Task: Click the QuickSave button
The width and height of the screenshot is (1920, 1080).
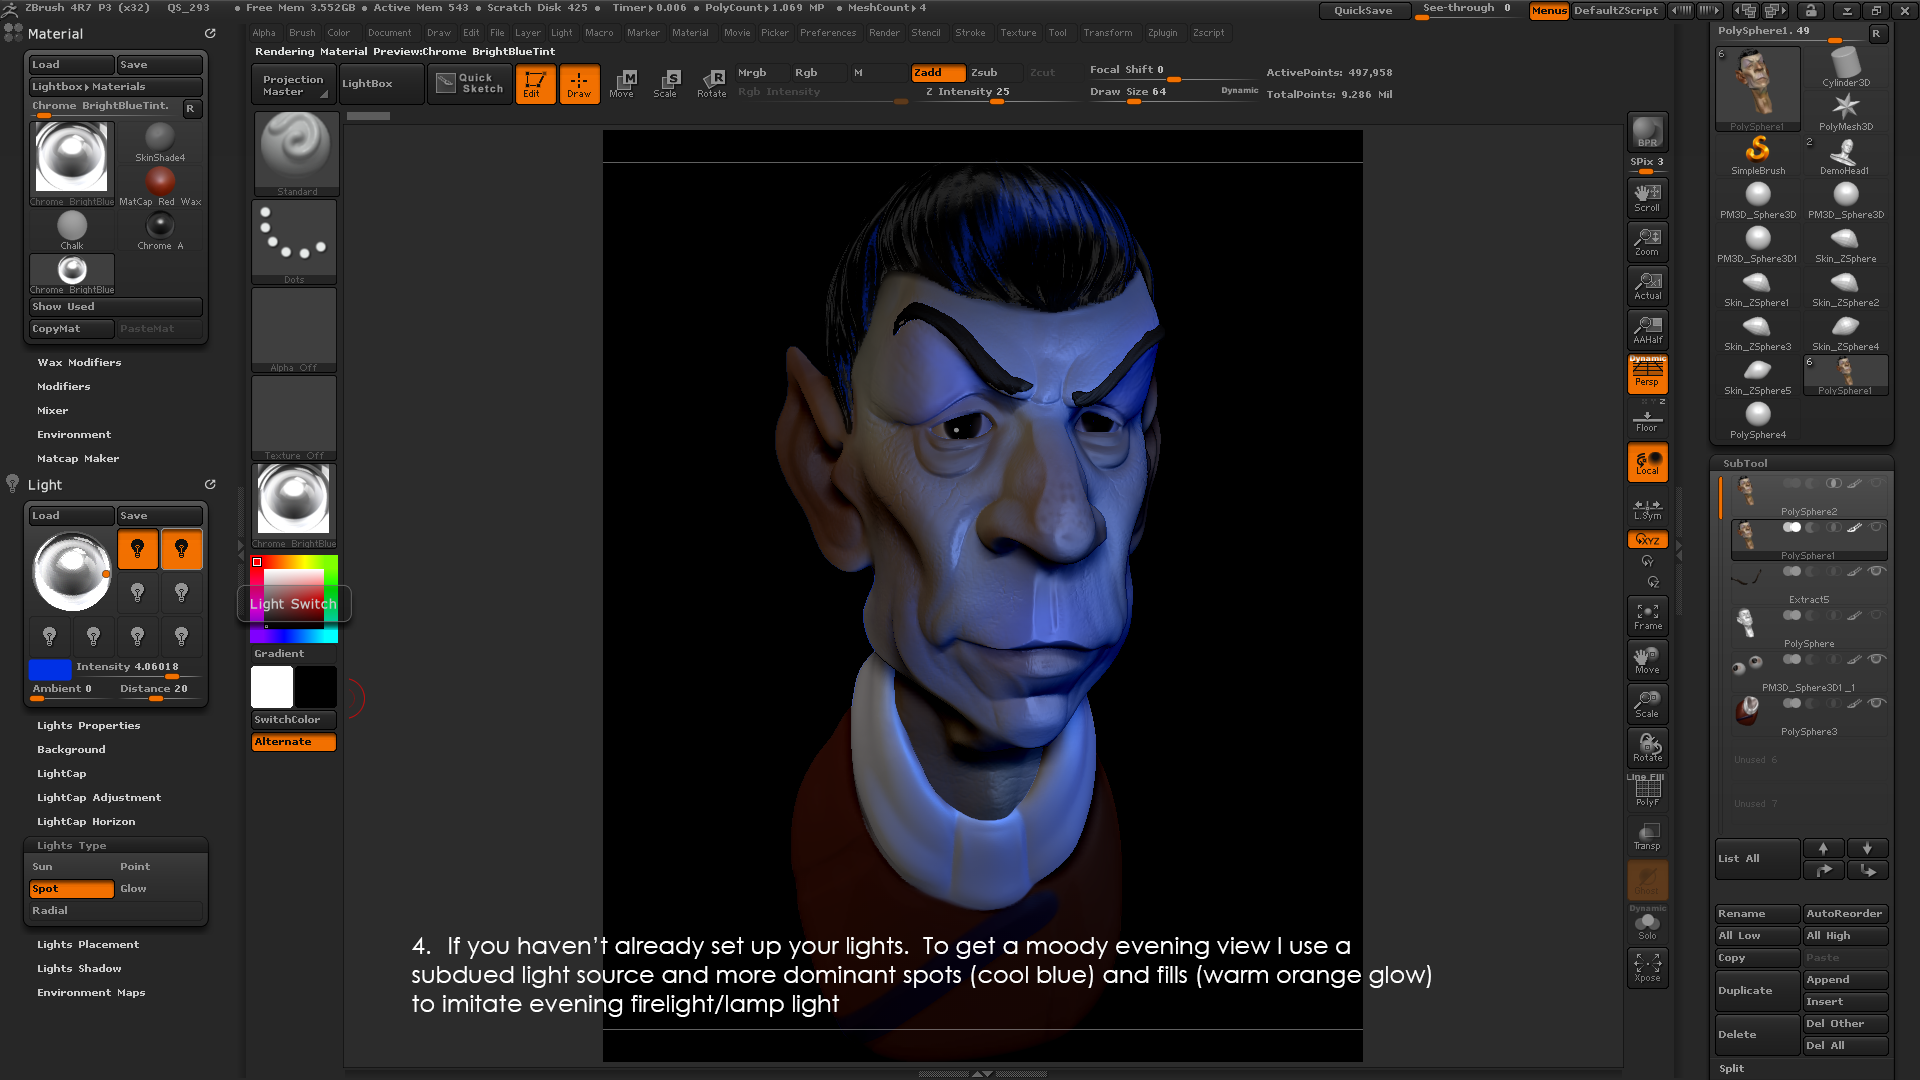Action: tap(1363, 11)
